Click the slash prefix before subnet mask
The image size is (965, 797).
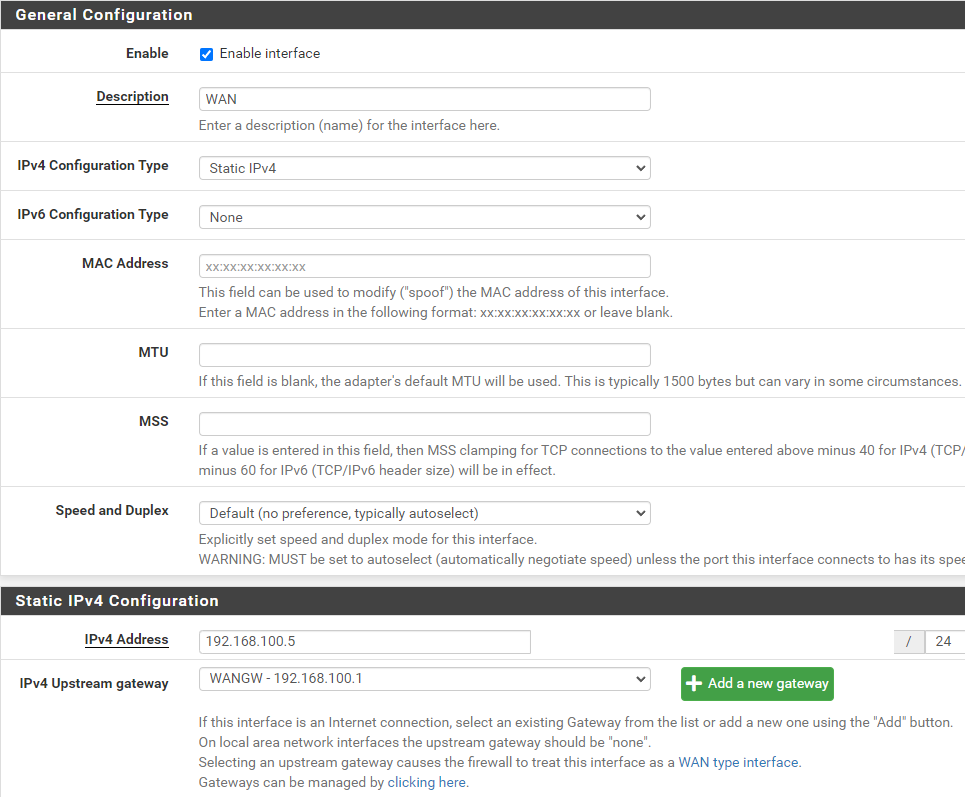(x=908, y=642)
